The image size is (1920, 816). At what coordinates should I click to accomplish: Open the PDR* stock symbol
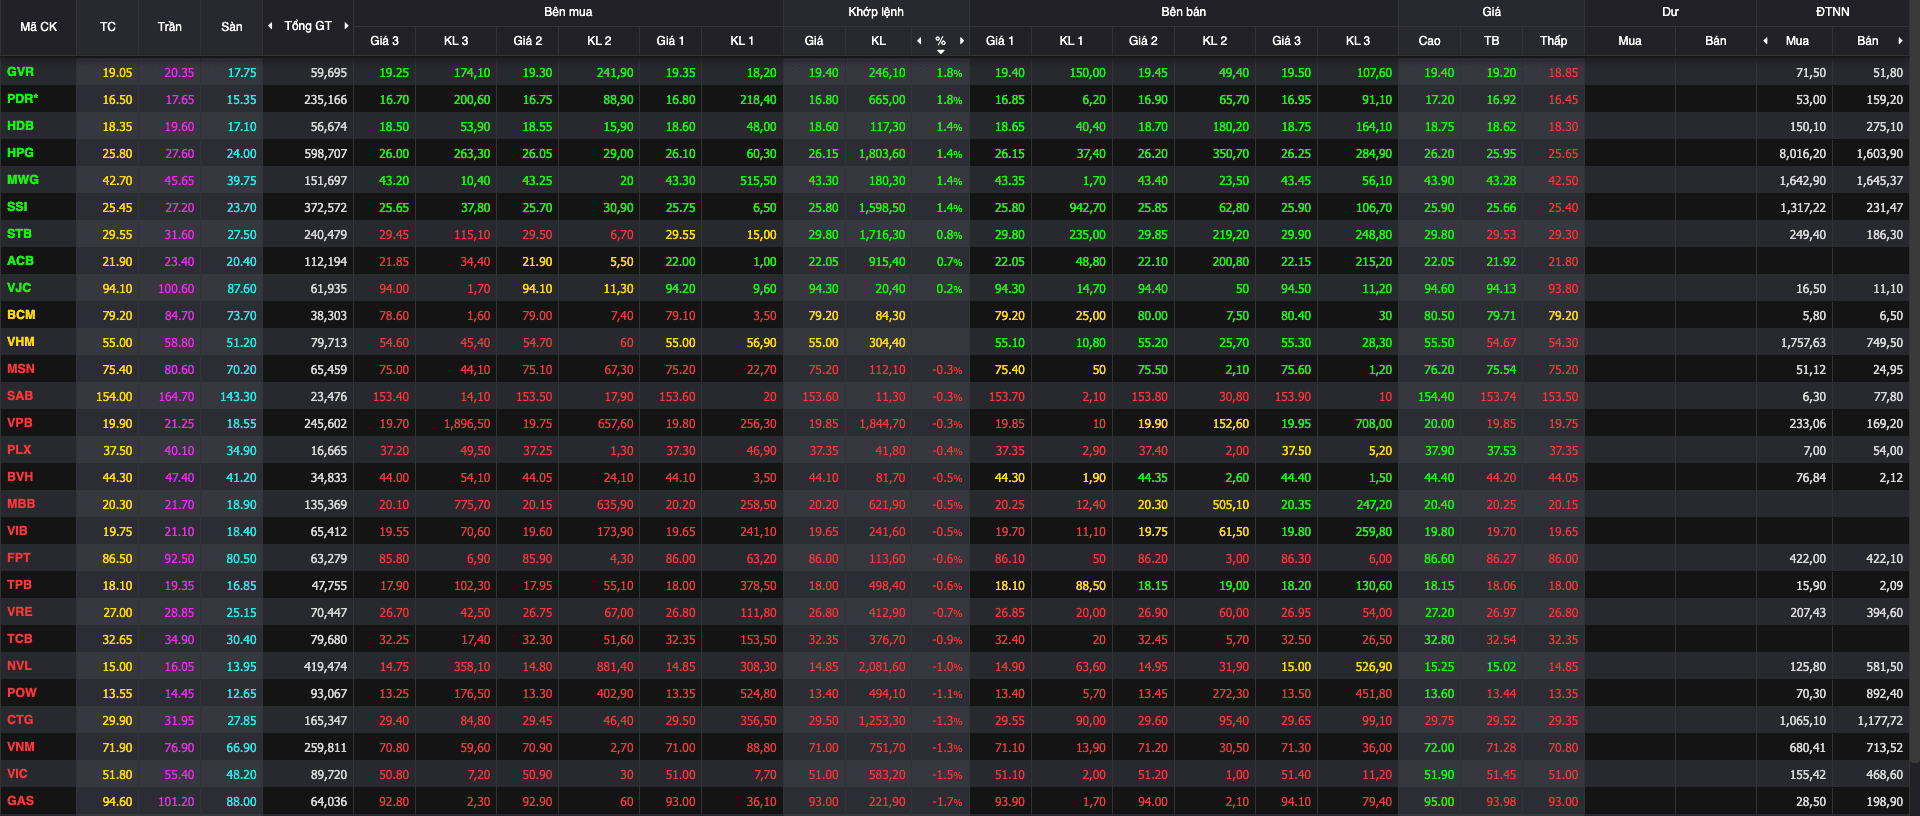click(x=22, y=99)
